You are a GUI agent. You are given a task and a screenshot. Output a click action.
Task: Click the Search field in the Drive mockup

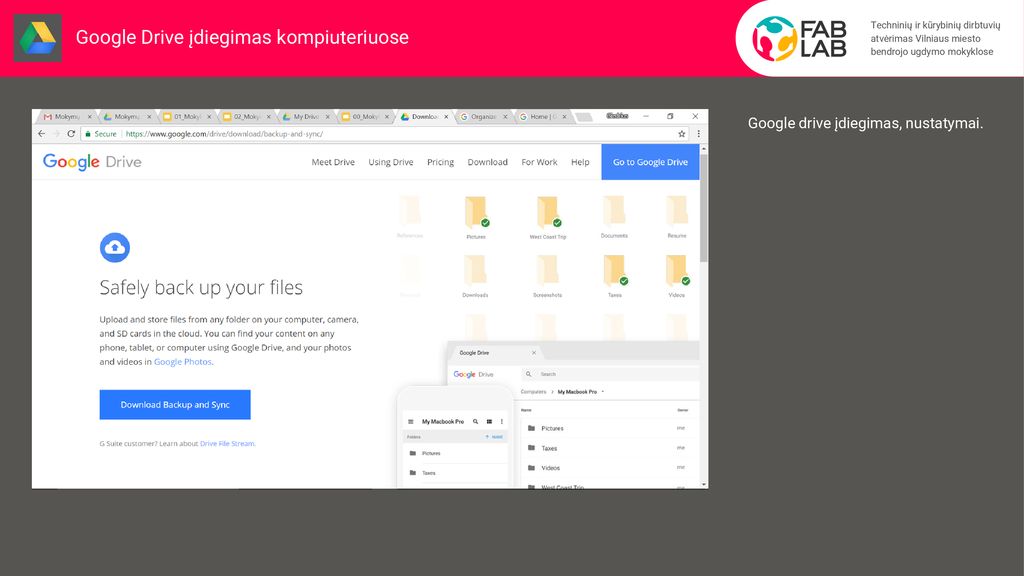[x=611, y=374]
